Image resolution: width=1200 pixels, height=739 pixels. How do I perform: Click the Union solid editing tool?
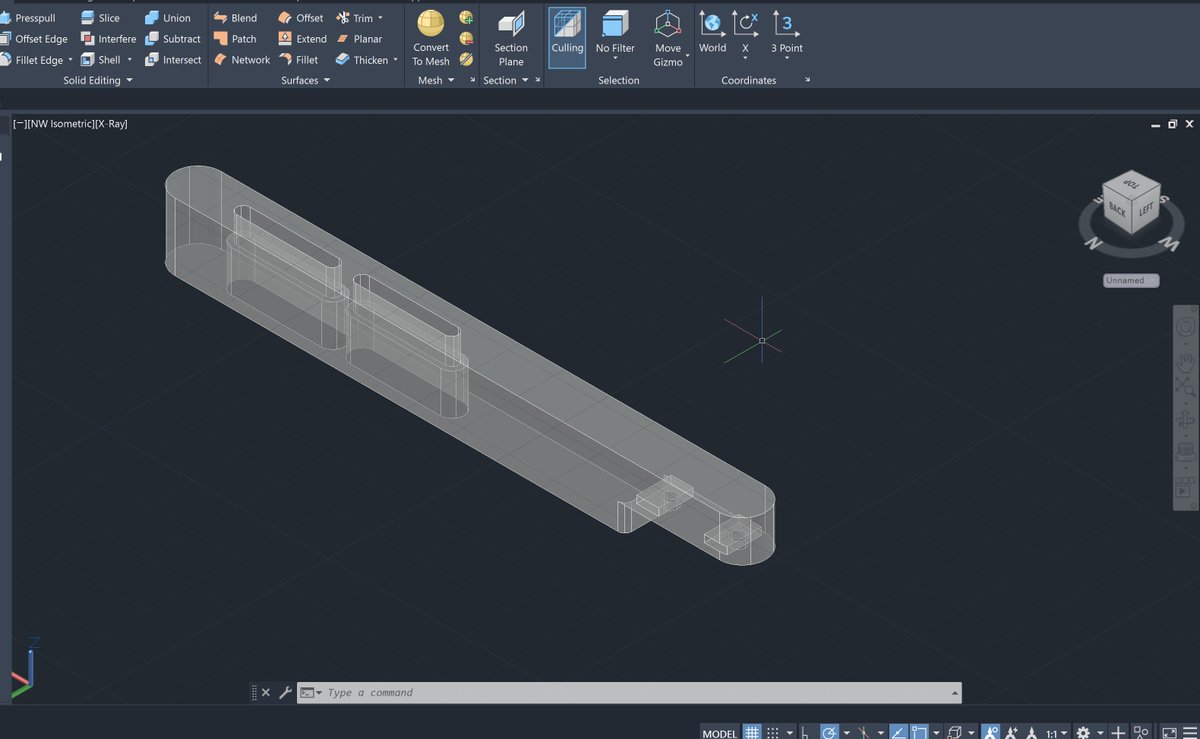(x=167, y=18)
